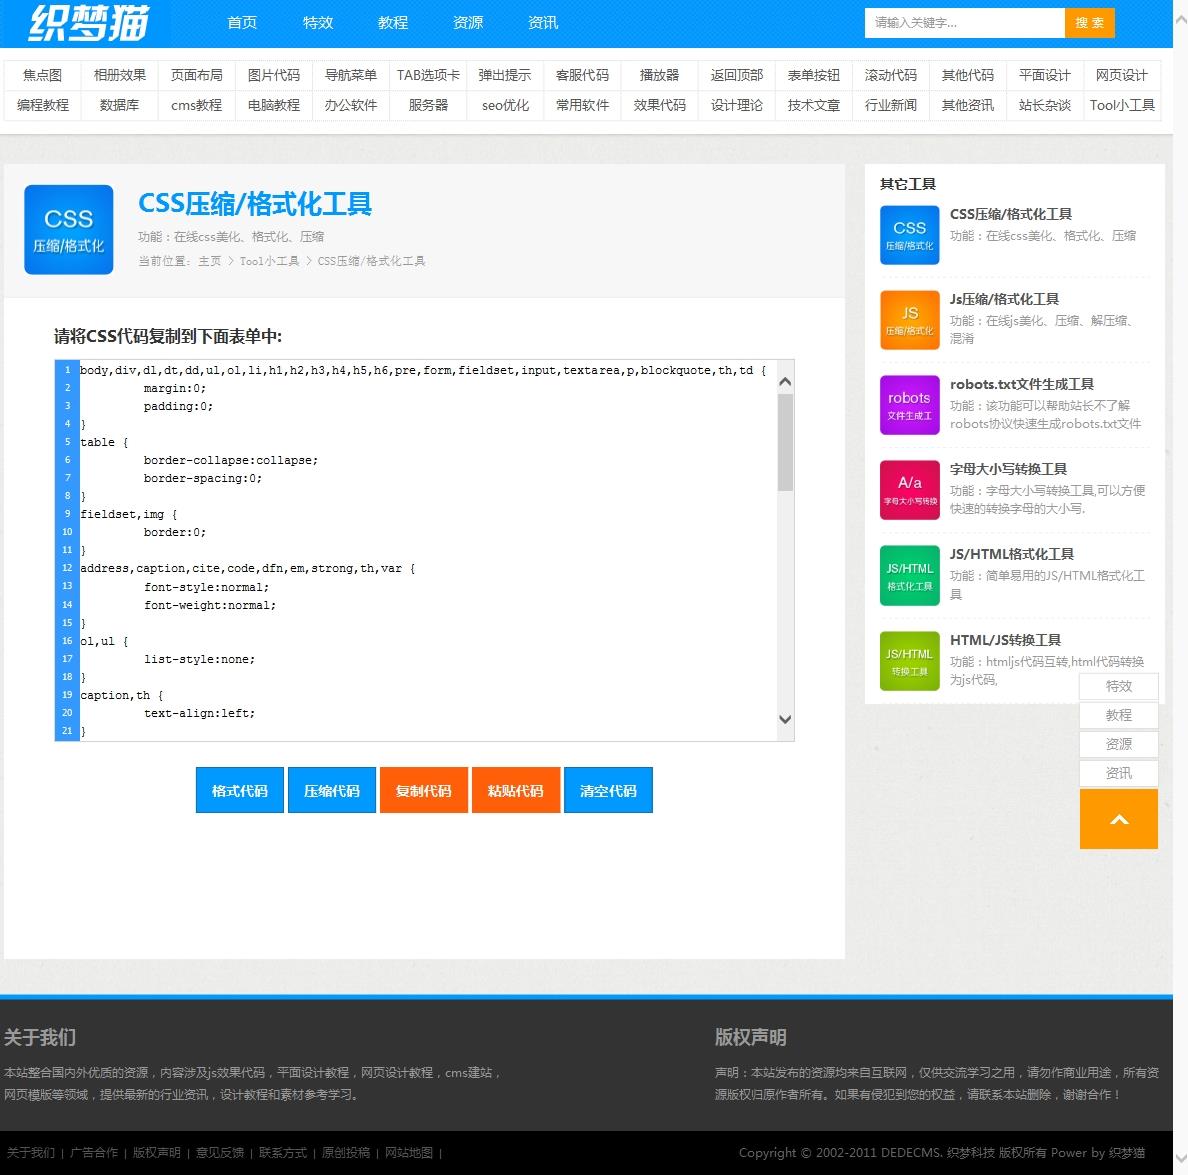Click the purple robots file generator icon

pyautogui.click(x=909, y=405)
